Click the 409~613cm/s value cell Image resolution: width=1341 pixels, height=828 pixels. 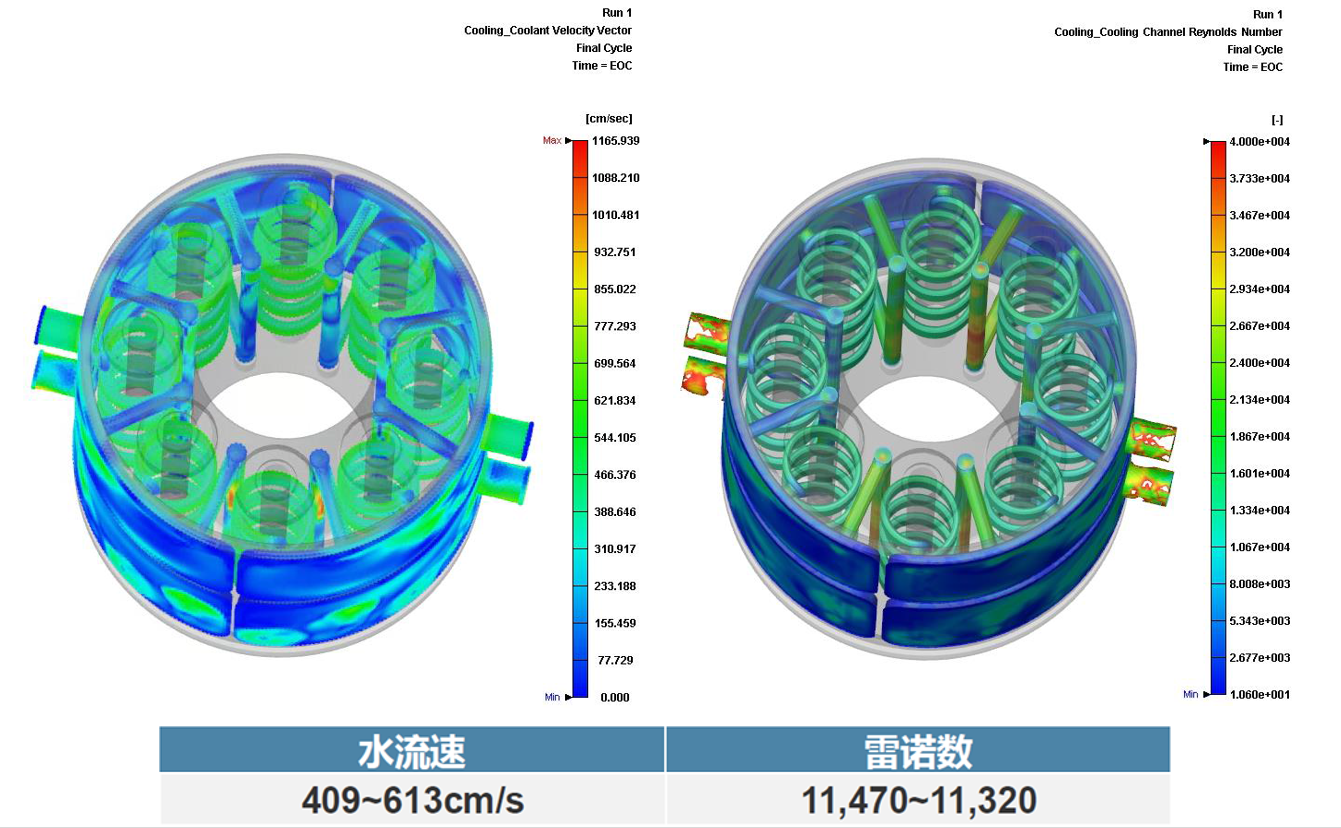(412, 800)
